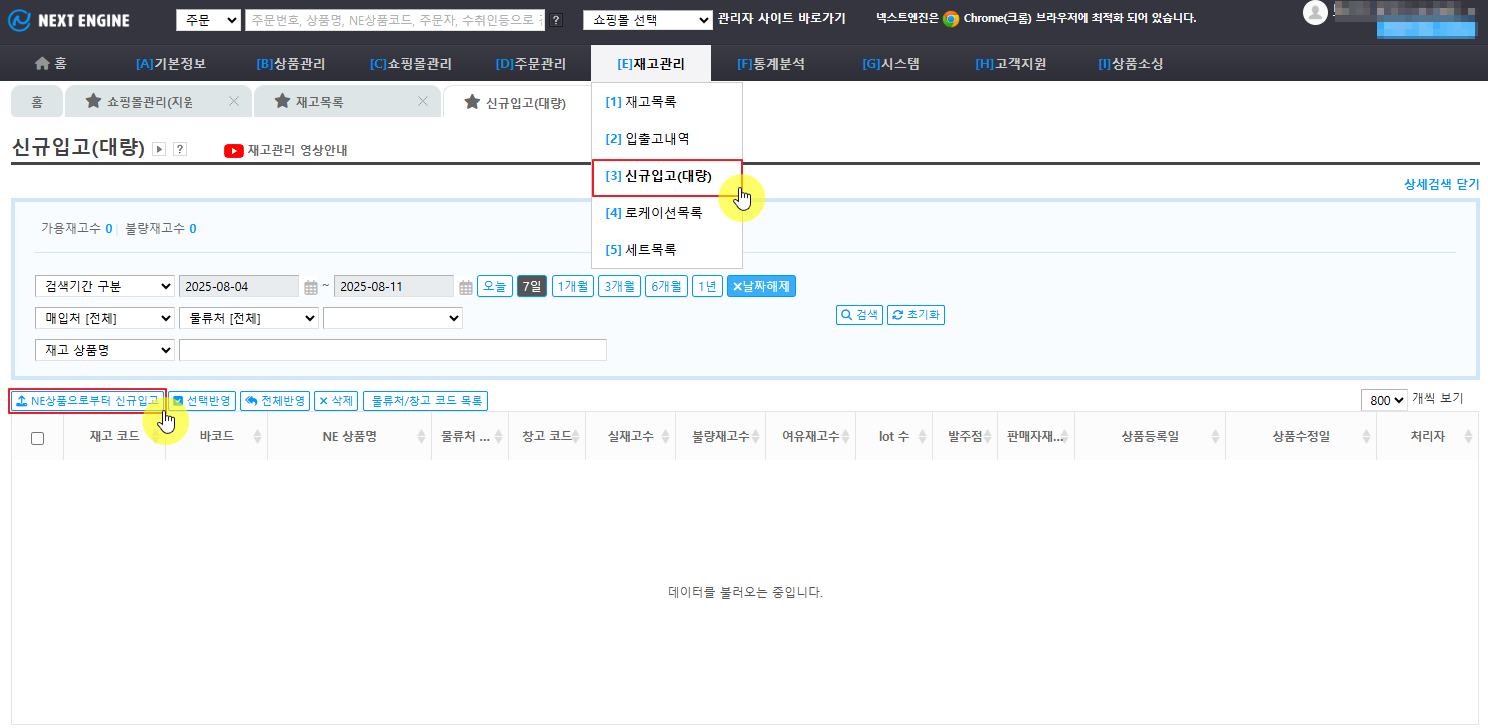Click the YouTube inventory video guide icon
Image resolution: width=1488 pixels, height=728 pixels.
[x=234, y=150]
